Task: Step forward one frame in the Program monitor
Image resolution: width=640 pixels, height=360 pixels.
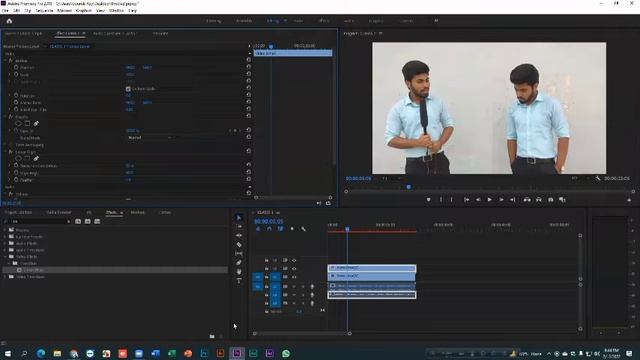Action: (x=501, y=200)
